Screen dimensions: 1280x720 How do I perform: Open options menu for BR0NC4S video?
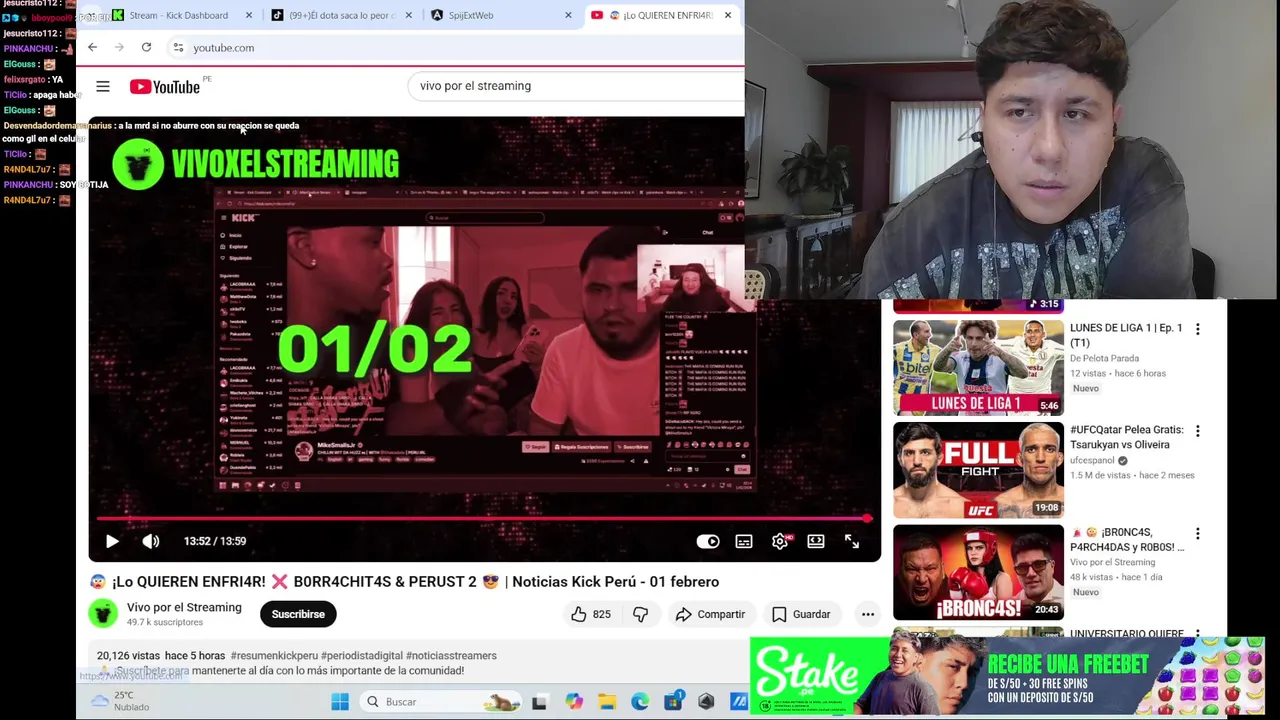pos(1197,534)
